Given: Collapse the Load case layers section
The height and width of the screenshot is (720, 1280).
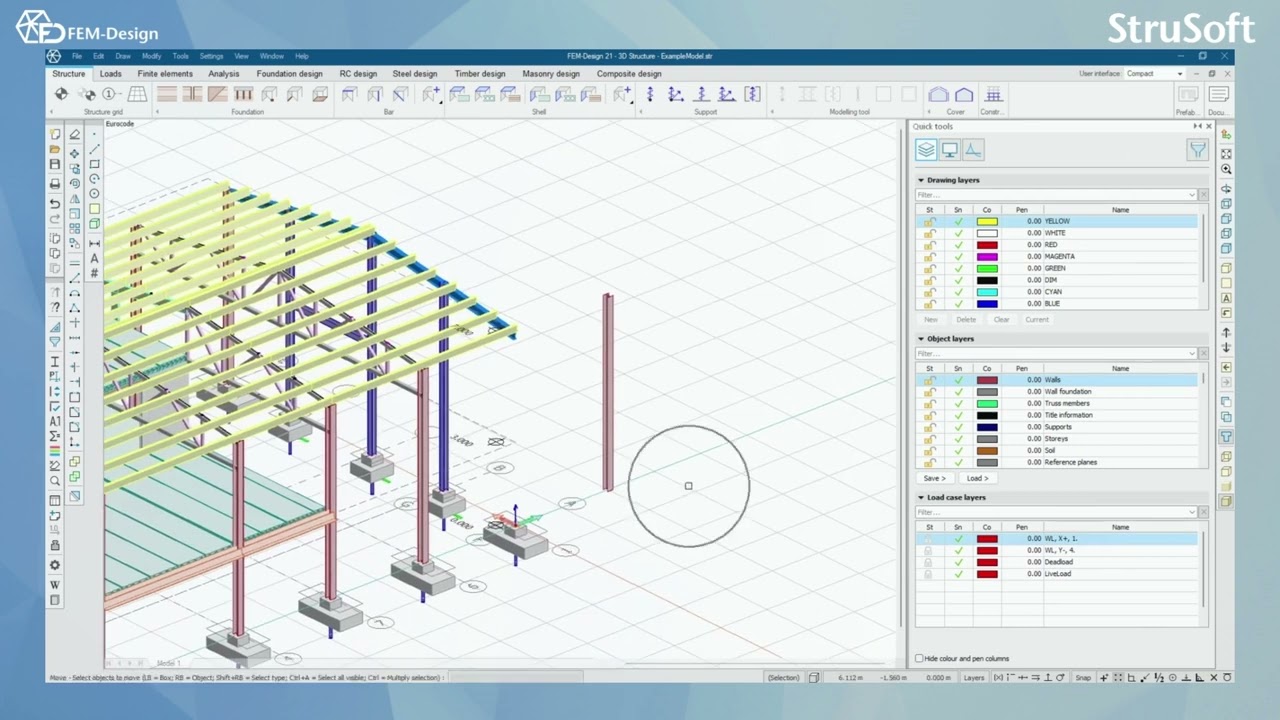Looking at the screenshot, I should click(921, 497).
